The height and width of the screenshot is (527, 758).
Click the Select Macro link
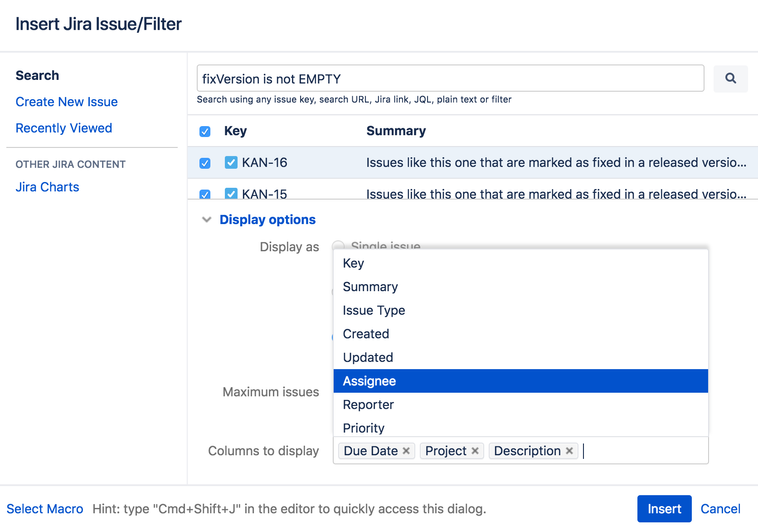pos(44,509)
